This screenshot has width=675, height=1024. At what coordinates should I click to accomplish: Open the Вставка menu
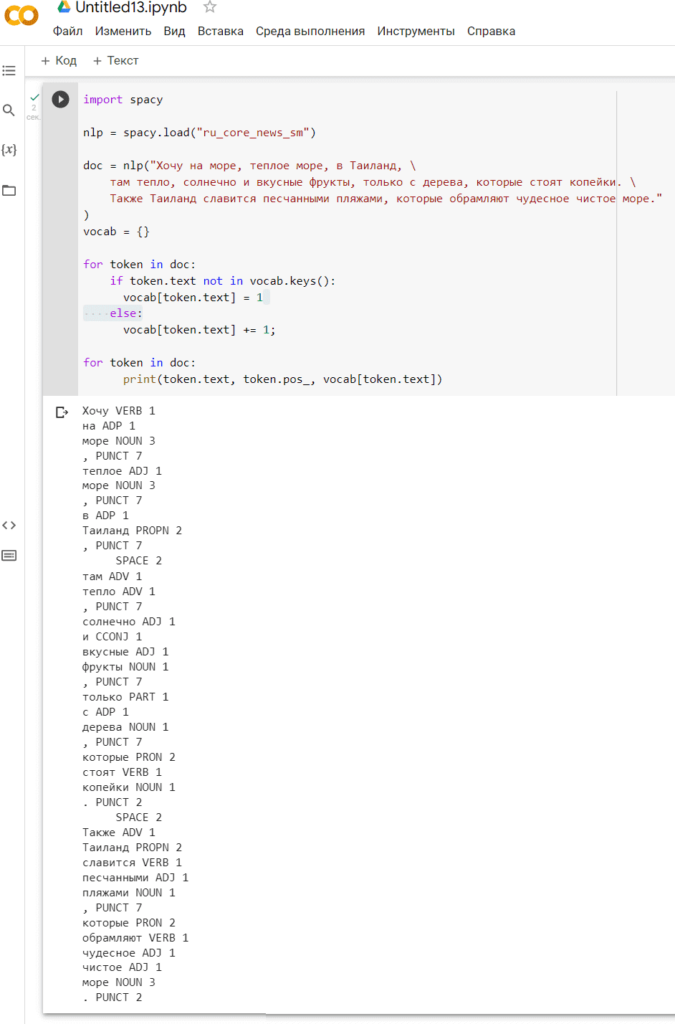[x=220, y=31]
